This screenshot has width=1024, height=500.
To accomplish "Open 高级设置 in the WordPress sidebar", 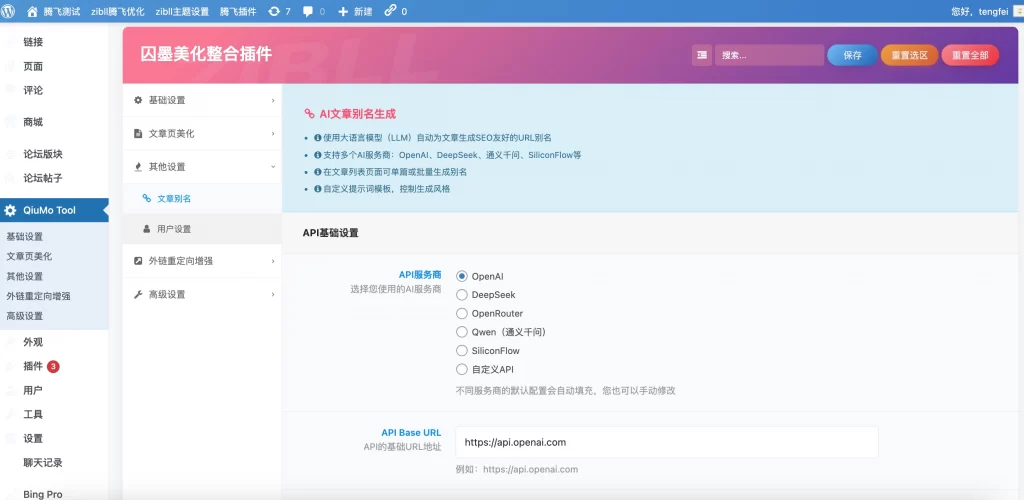I will (x=25, y=316).
